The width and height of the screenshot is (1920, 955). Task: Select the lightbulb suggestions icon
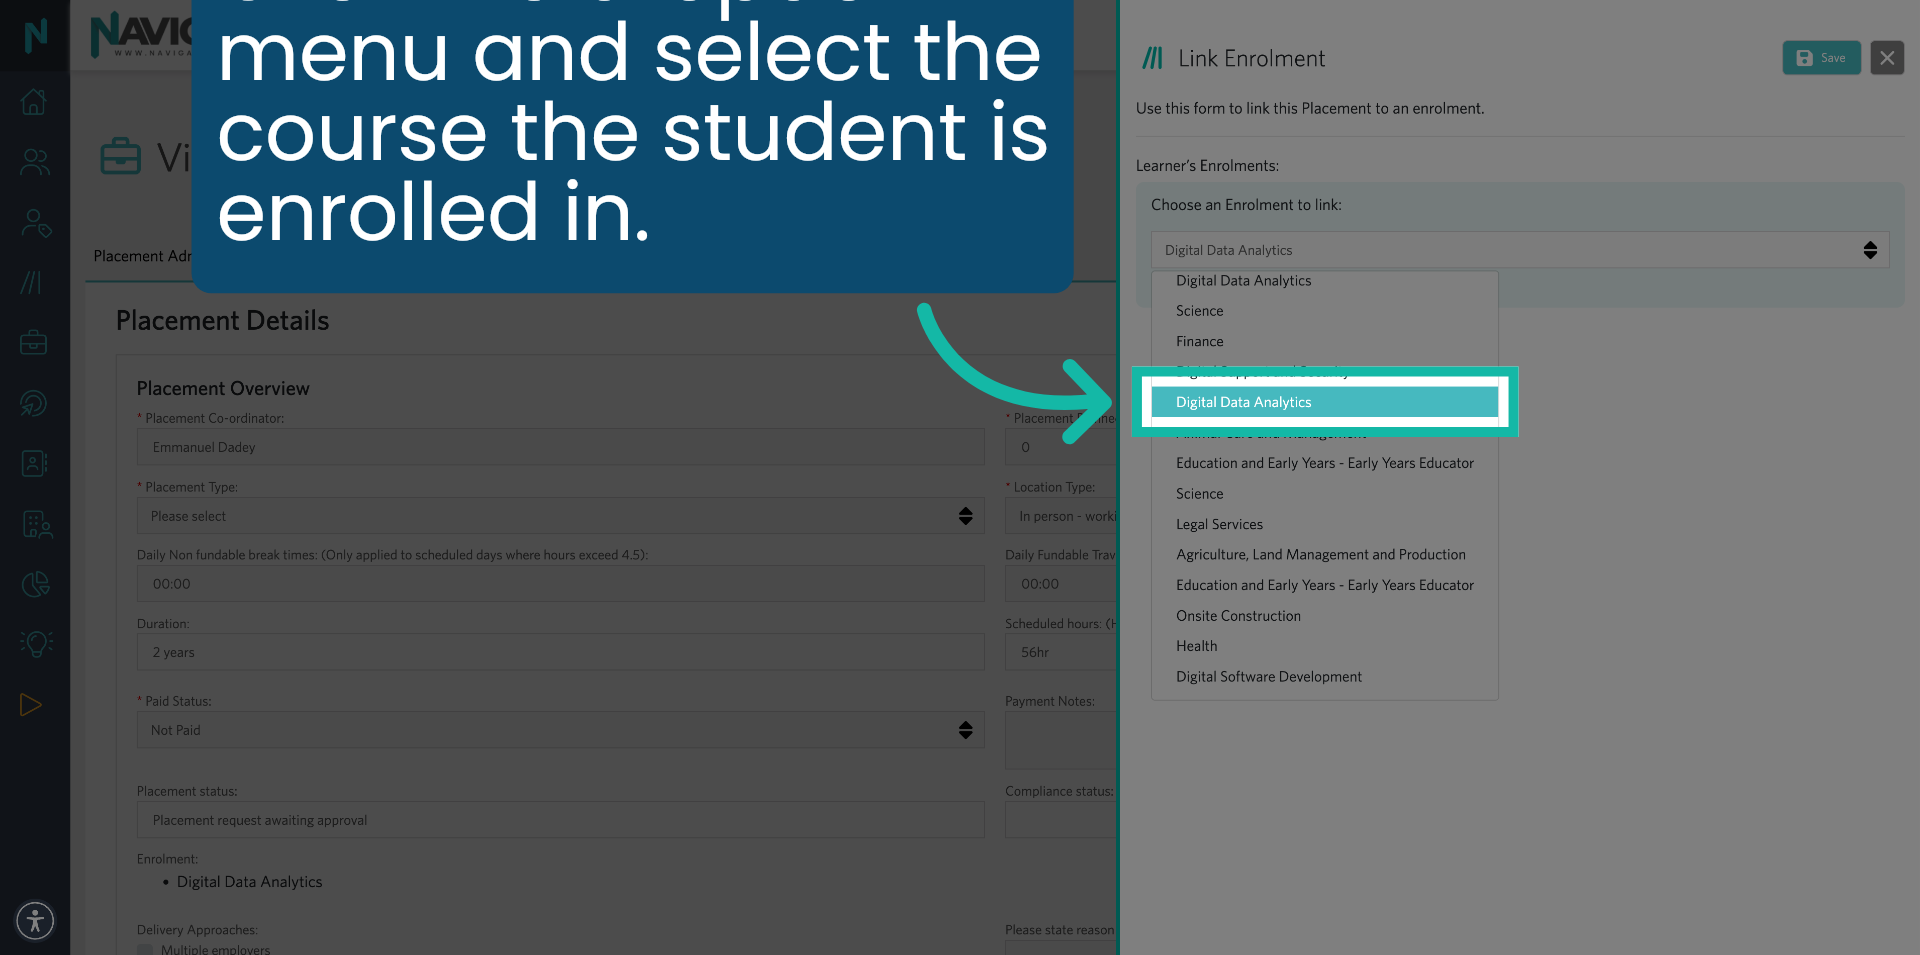(34, 643)
